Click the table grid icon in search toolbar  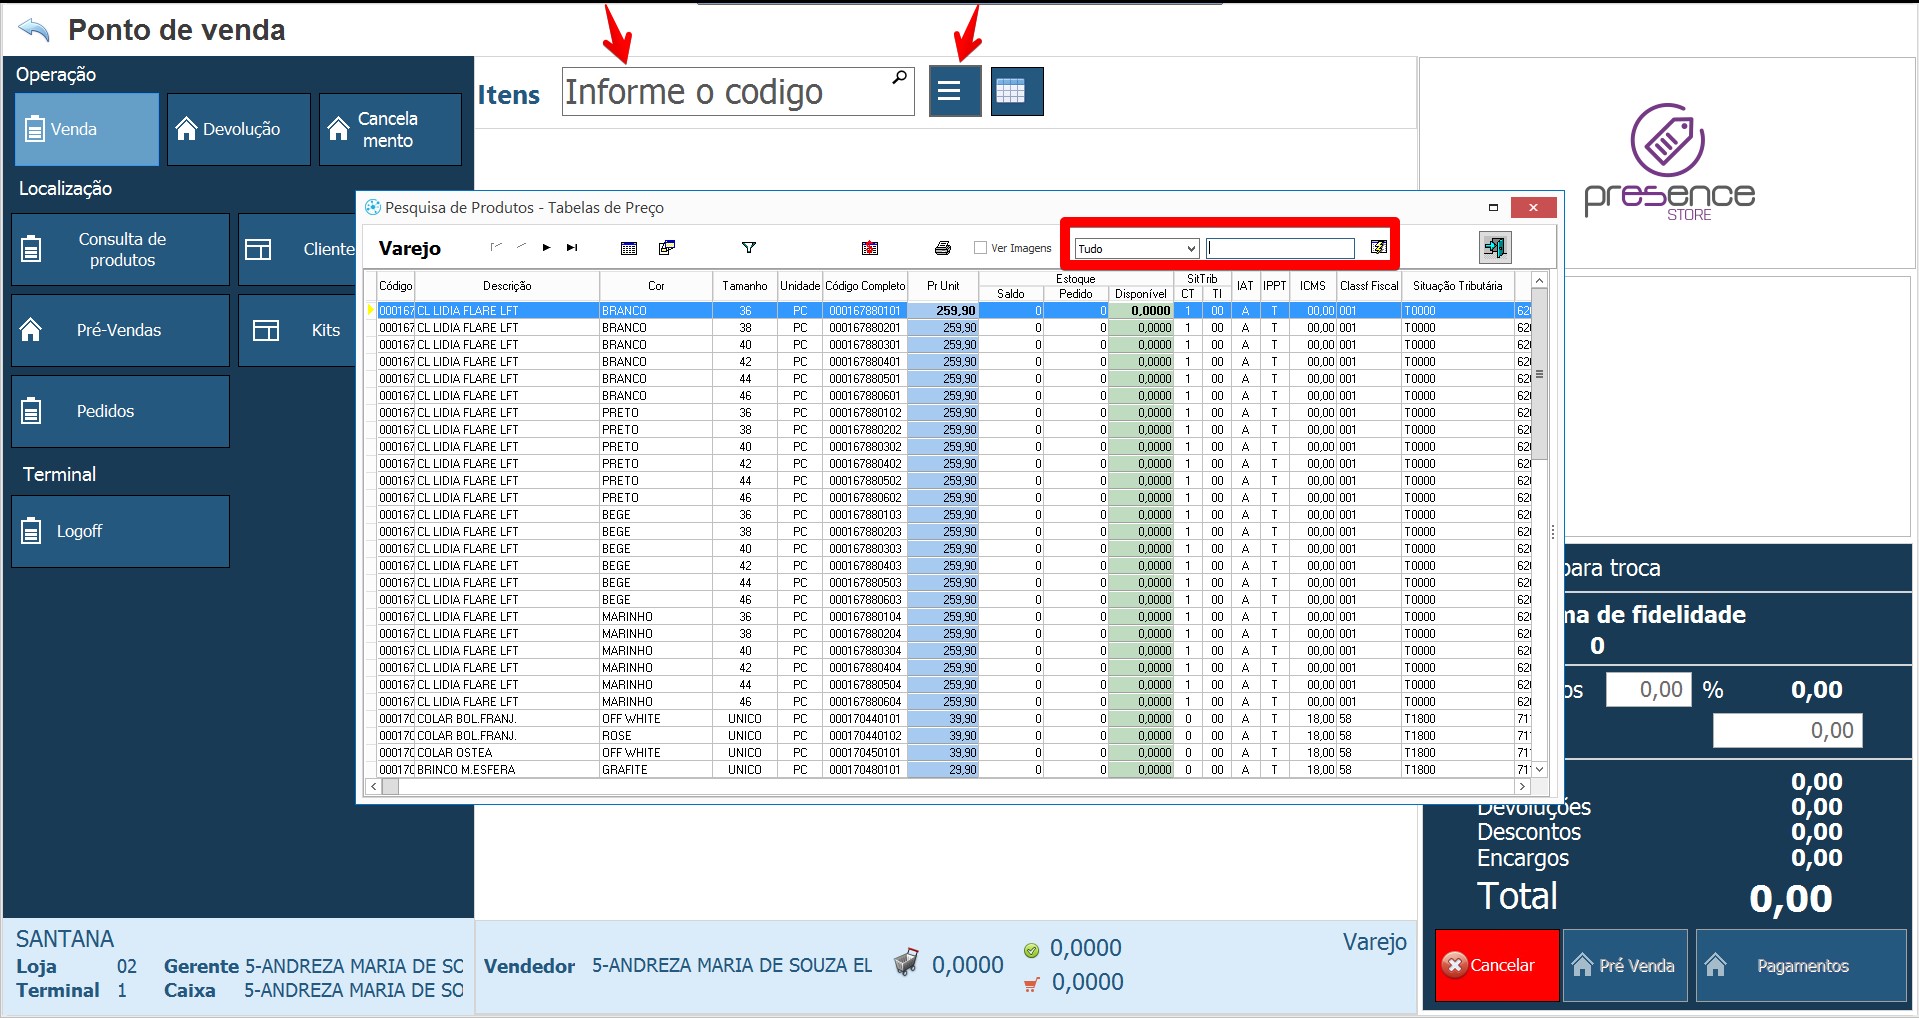click(629, 248)
